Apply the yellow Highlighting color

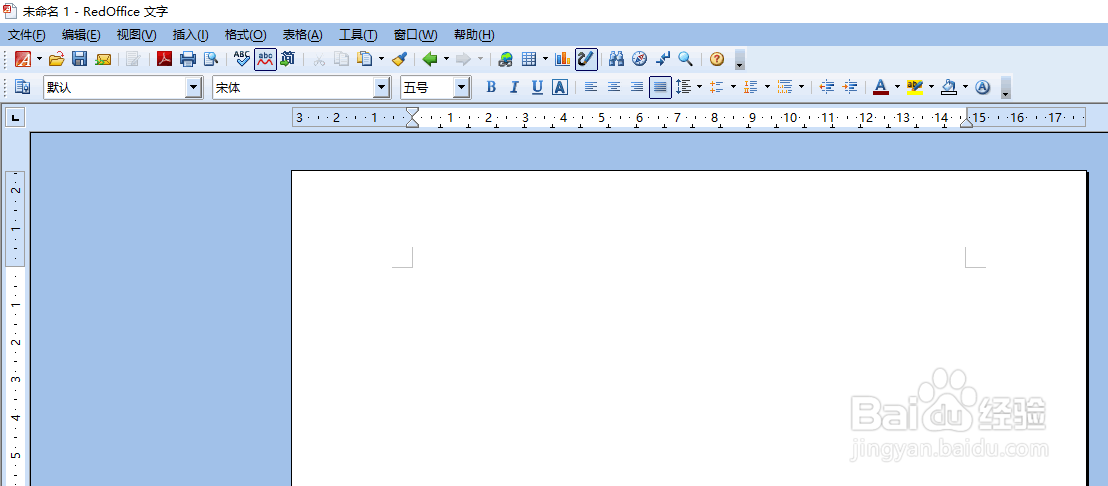coord(914,87)
